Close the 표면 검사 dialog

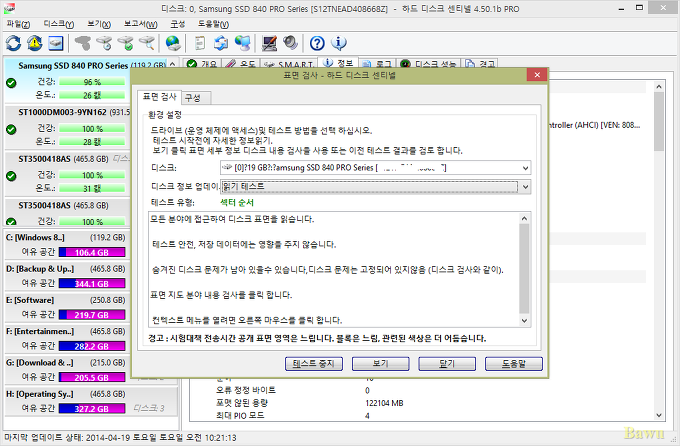coord(537,75)
